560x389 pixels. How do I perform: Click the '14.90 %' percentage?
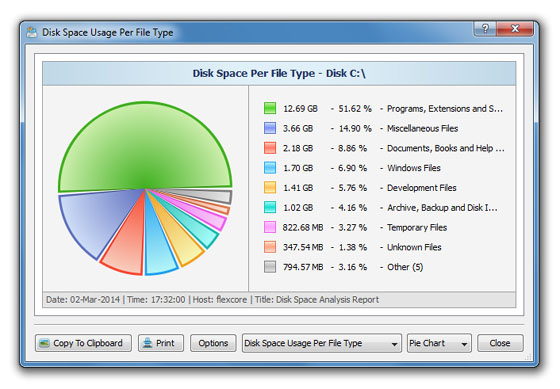pyautogui.click(x=355, y=128)
